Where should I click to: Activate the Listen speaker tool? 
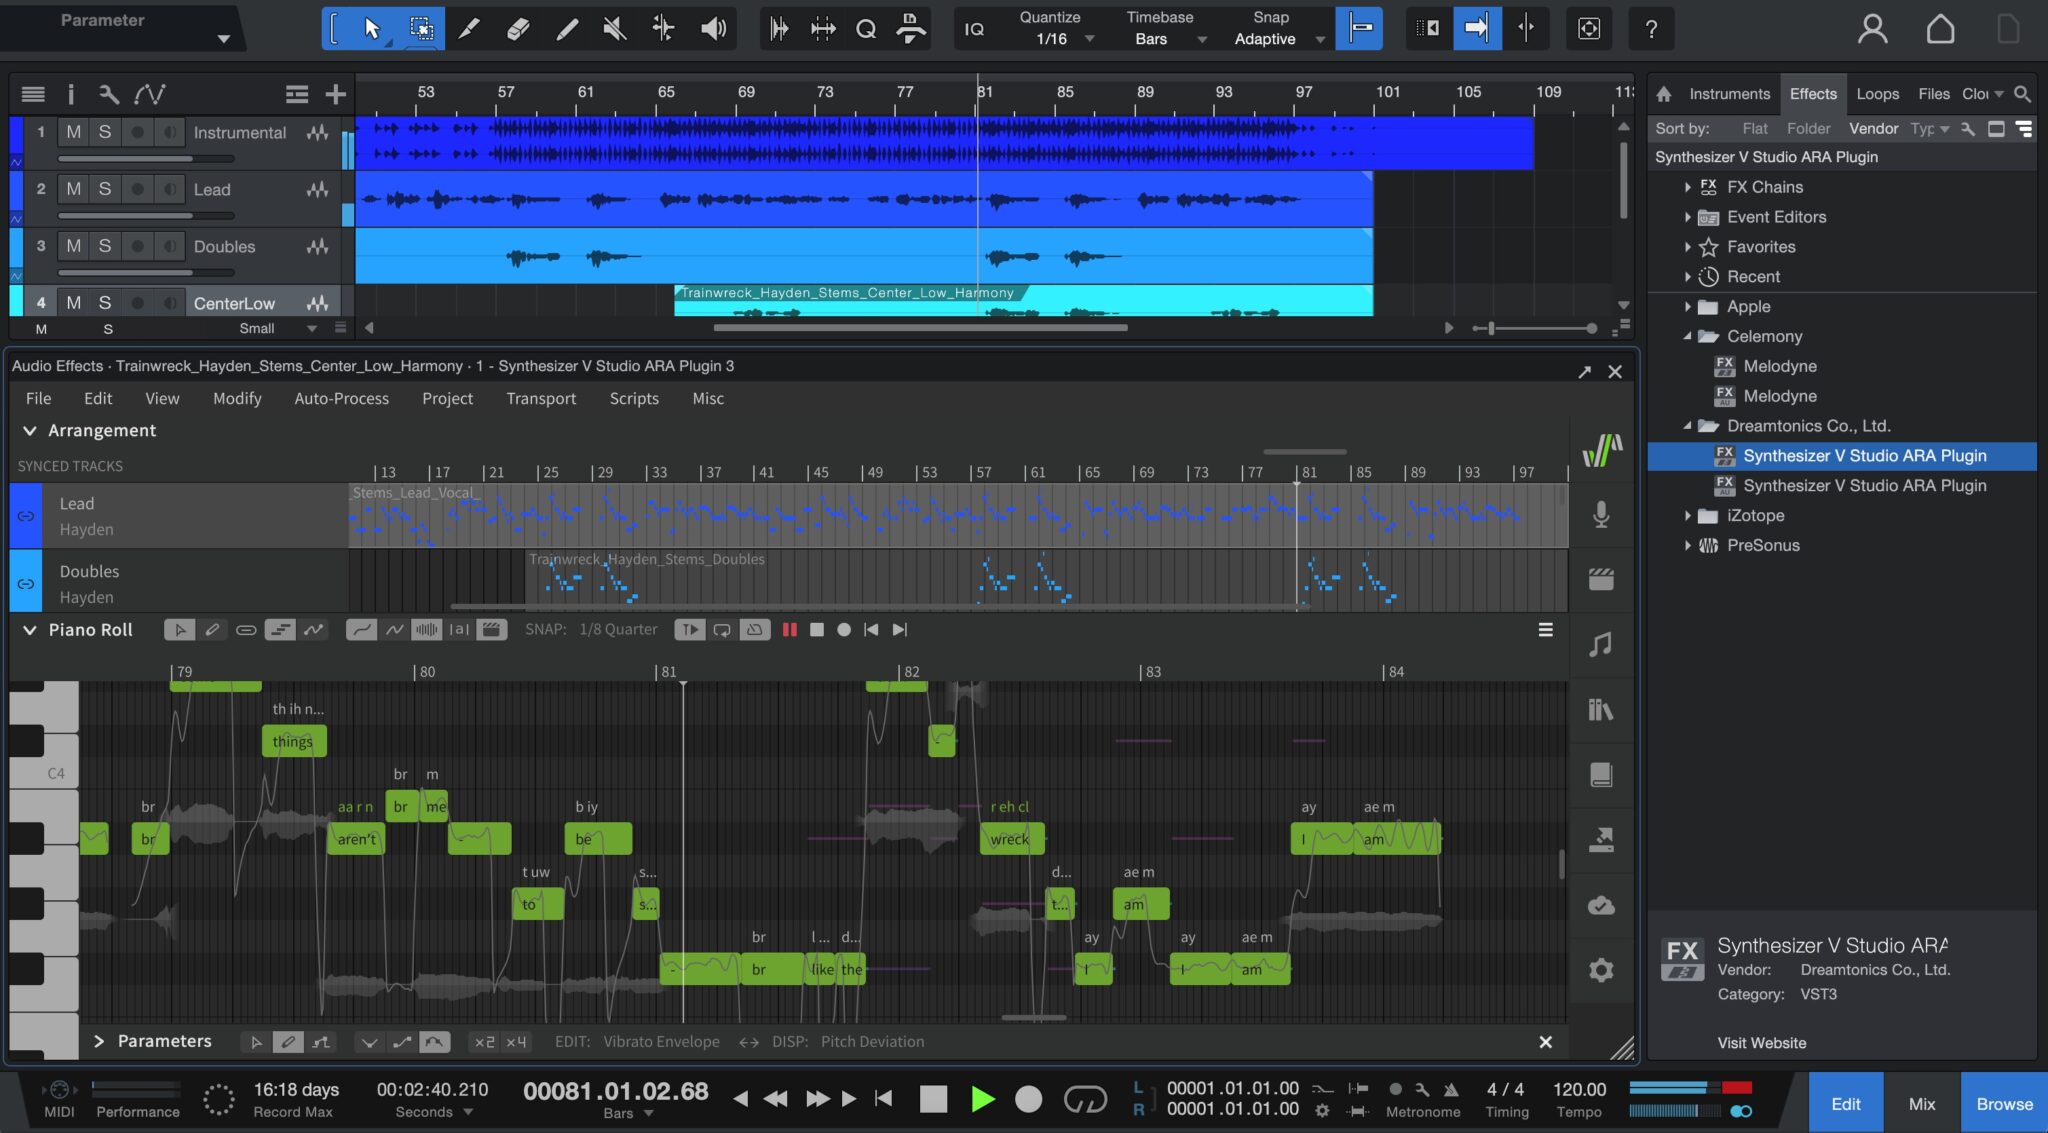tap(712, 28)
